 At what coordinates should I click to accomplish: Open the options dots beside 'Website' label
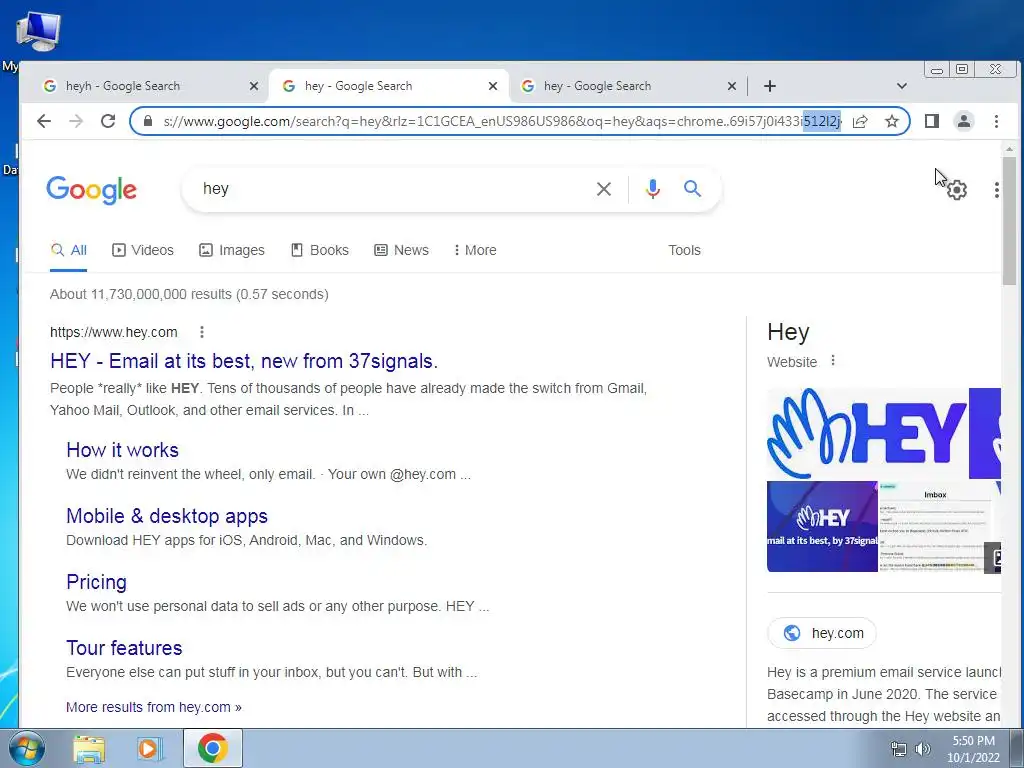[x=833, y=361]
